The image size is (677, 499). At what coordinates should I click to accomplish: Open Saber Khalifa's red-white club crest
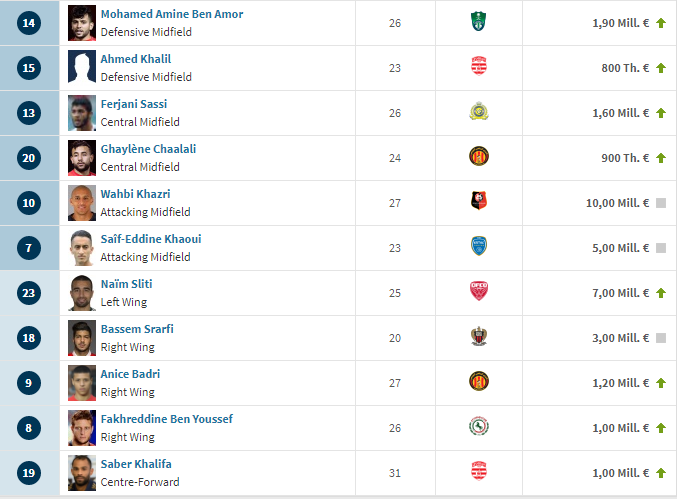click(x=478, y=471)
